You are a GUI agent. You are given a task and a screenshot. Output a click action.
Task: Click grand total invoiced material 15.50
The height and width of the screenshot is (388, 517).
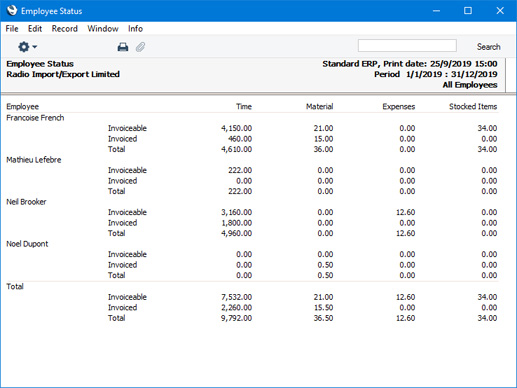[x=323, y=307]
